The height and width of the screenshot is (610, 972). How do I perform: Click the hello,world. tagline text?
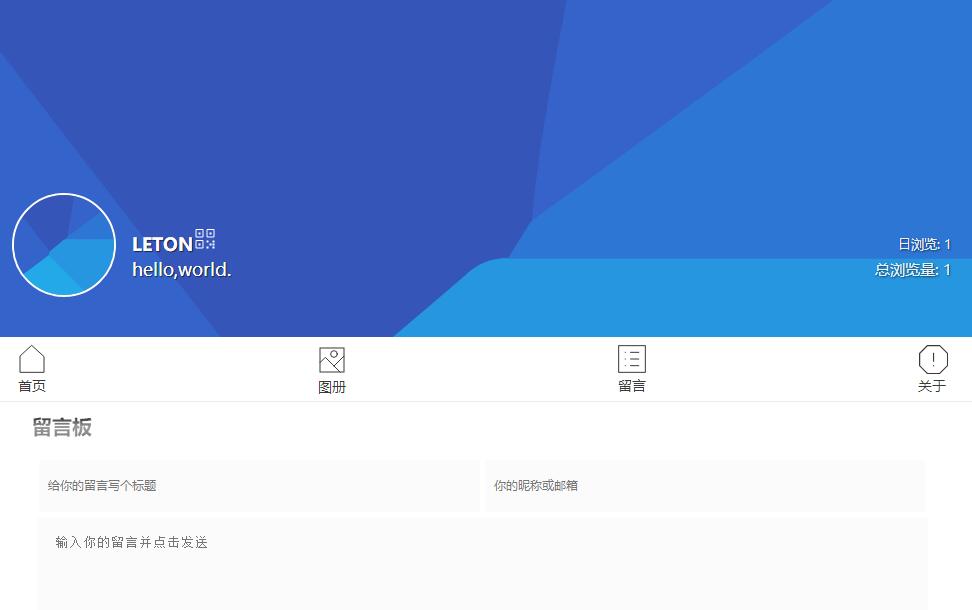(x=182, y=270)
